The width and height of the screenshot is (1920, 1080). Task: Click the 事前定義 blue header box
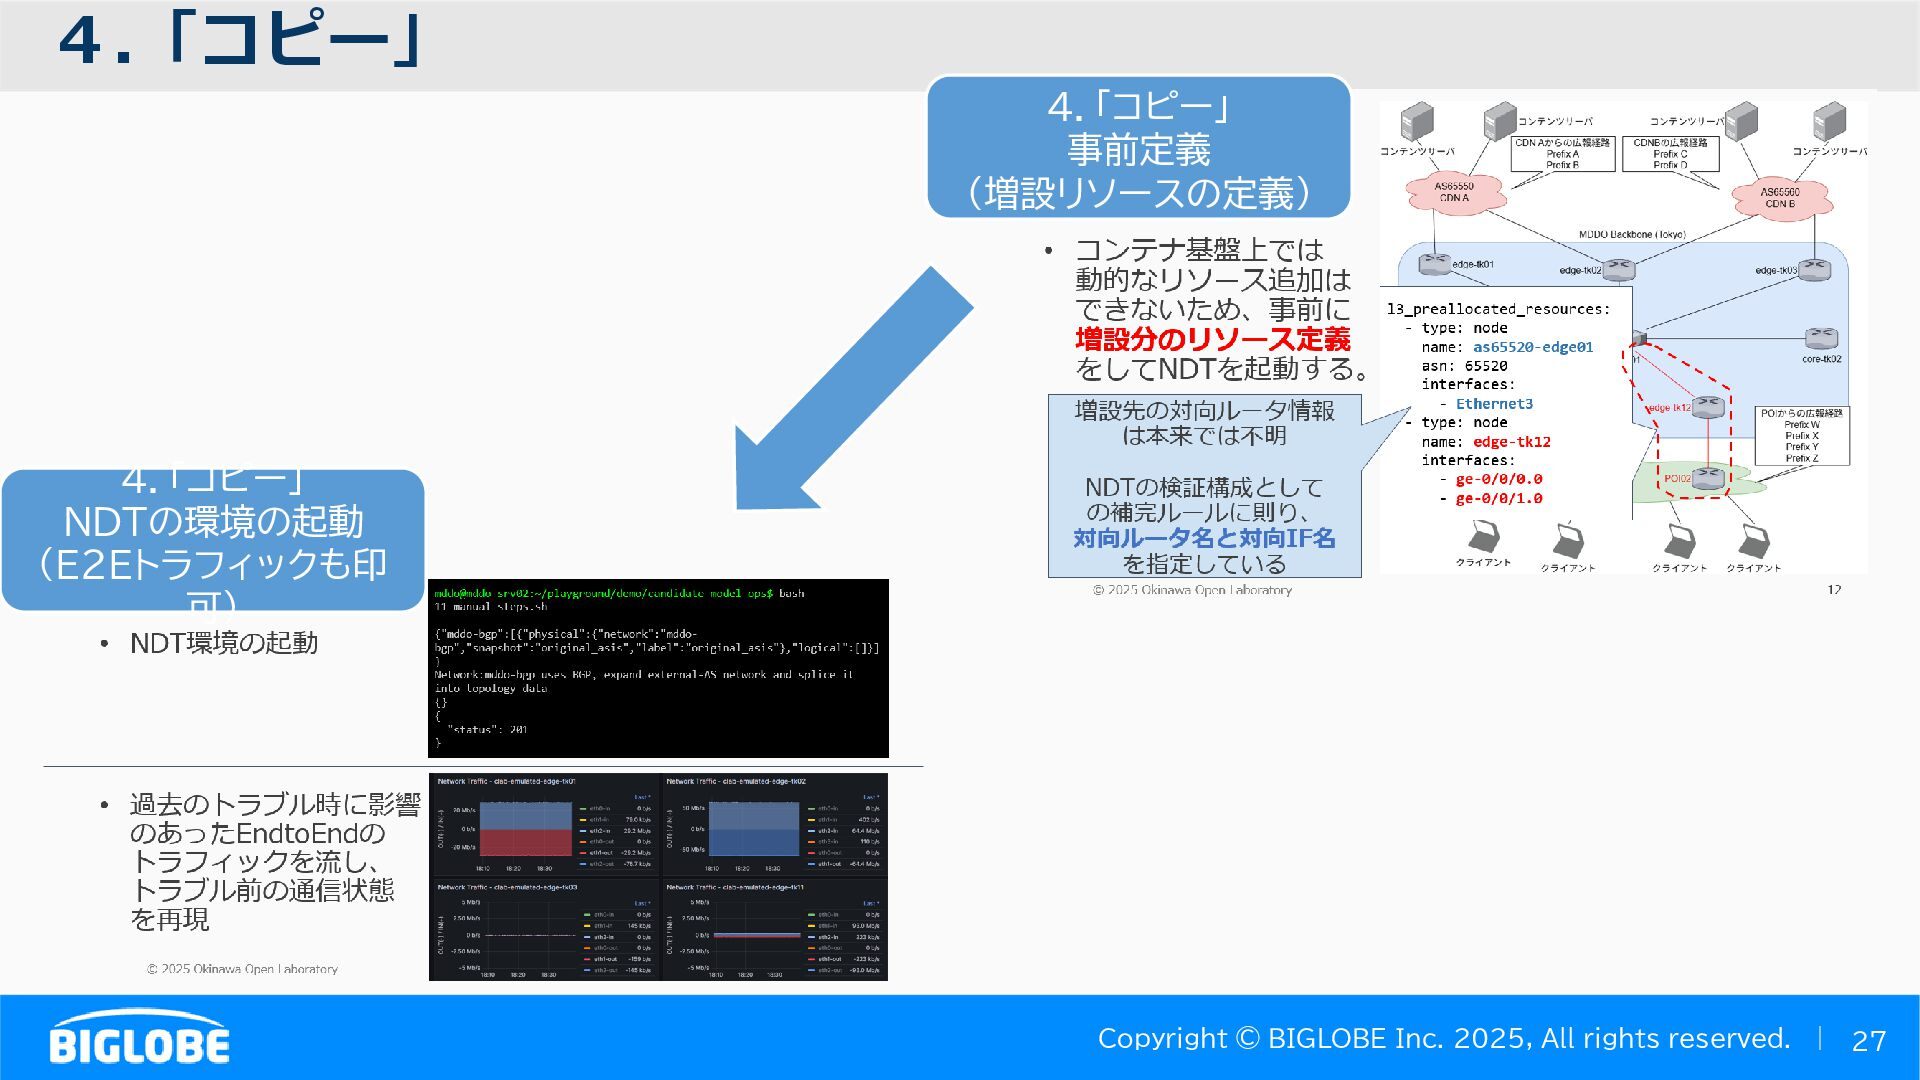click(1138, 148)
